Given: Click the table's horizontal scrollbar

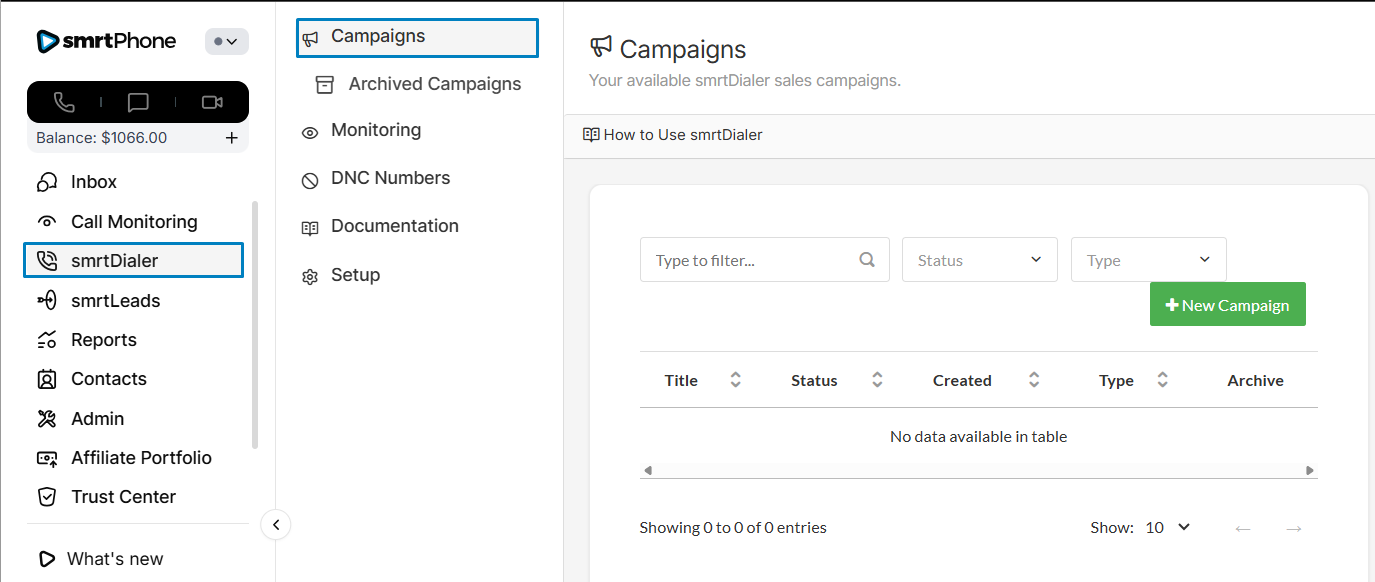Looking at the screenshot, I should 978,470.
